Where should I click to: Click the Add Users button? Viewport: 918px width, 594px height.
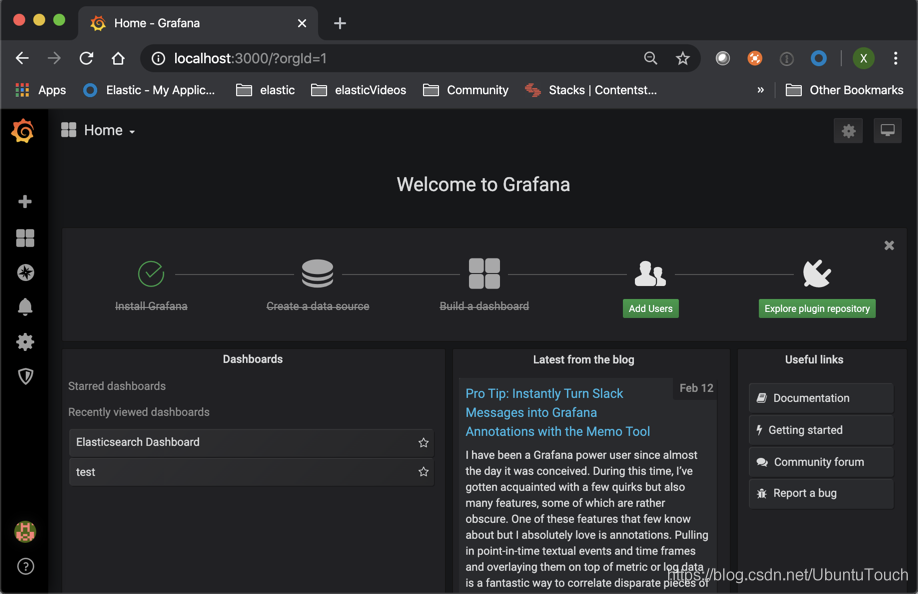pyautogui.click(x=650, y=308)
